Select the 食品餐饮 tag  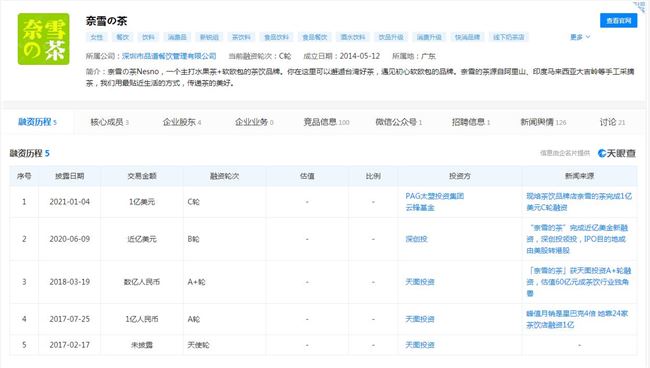(315, 37)
